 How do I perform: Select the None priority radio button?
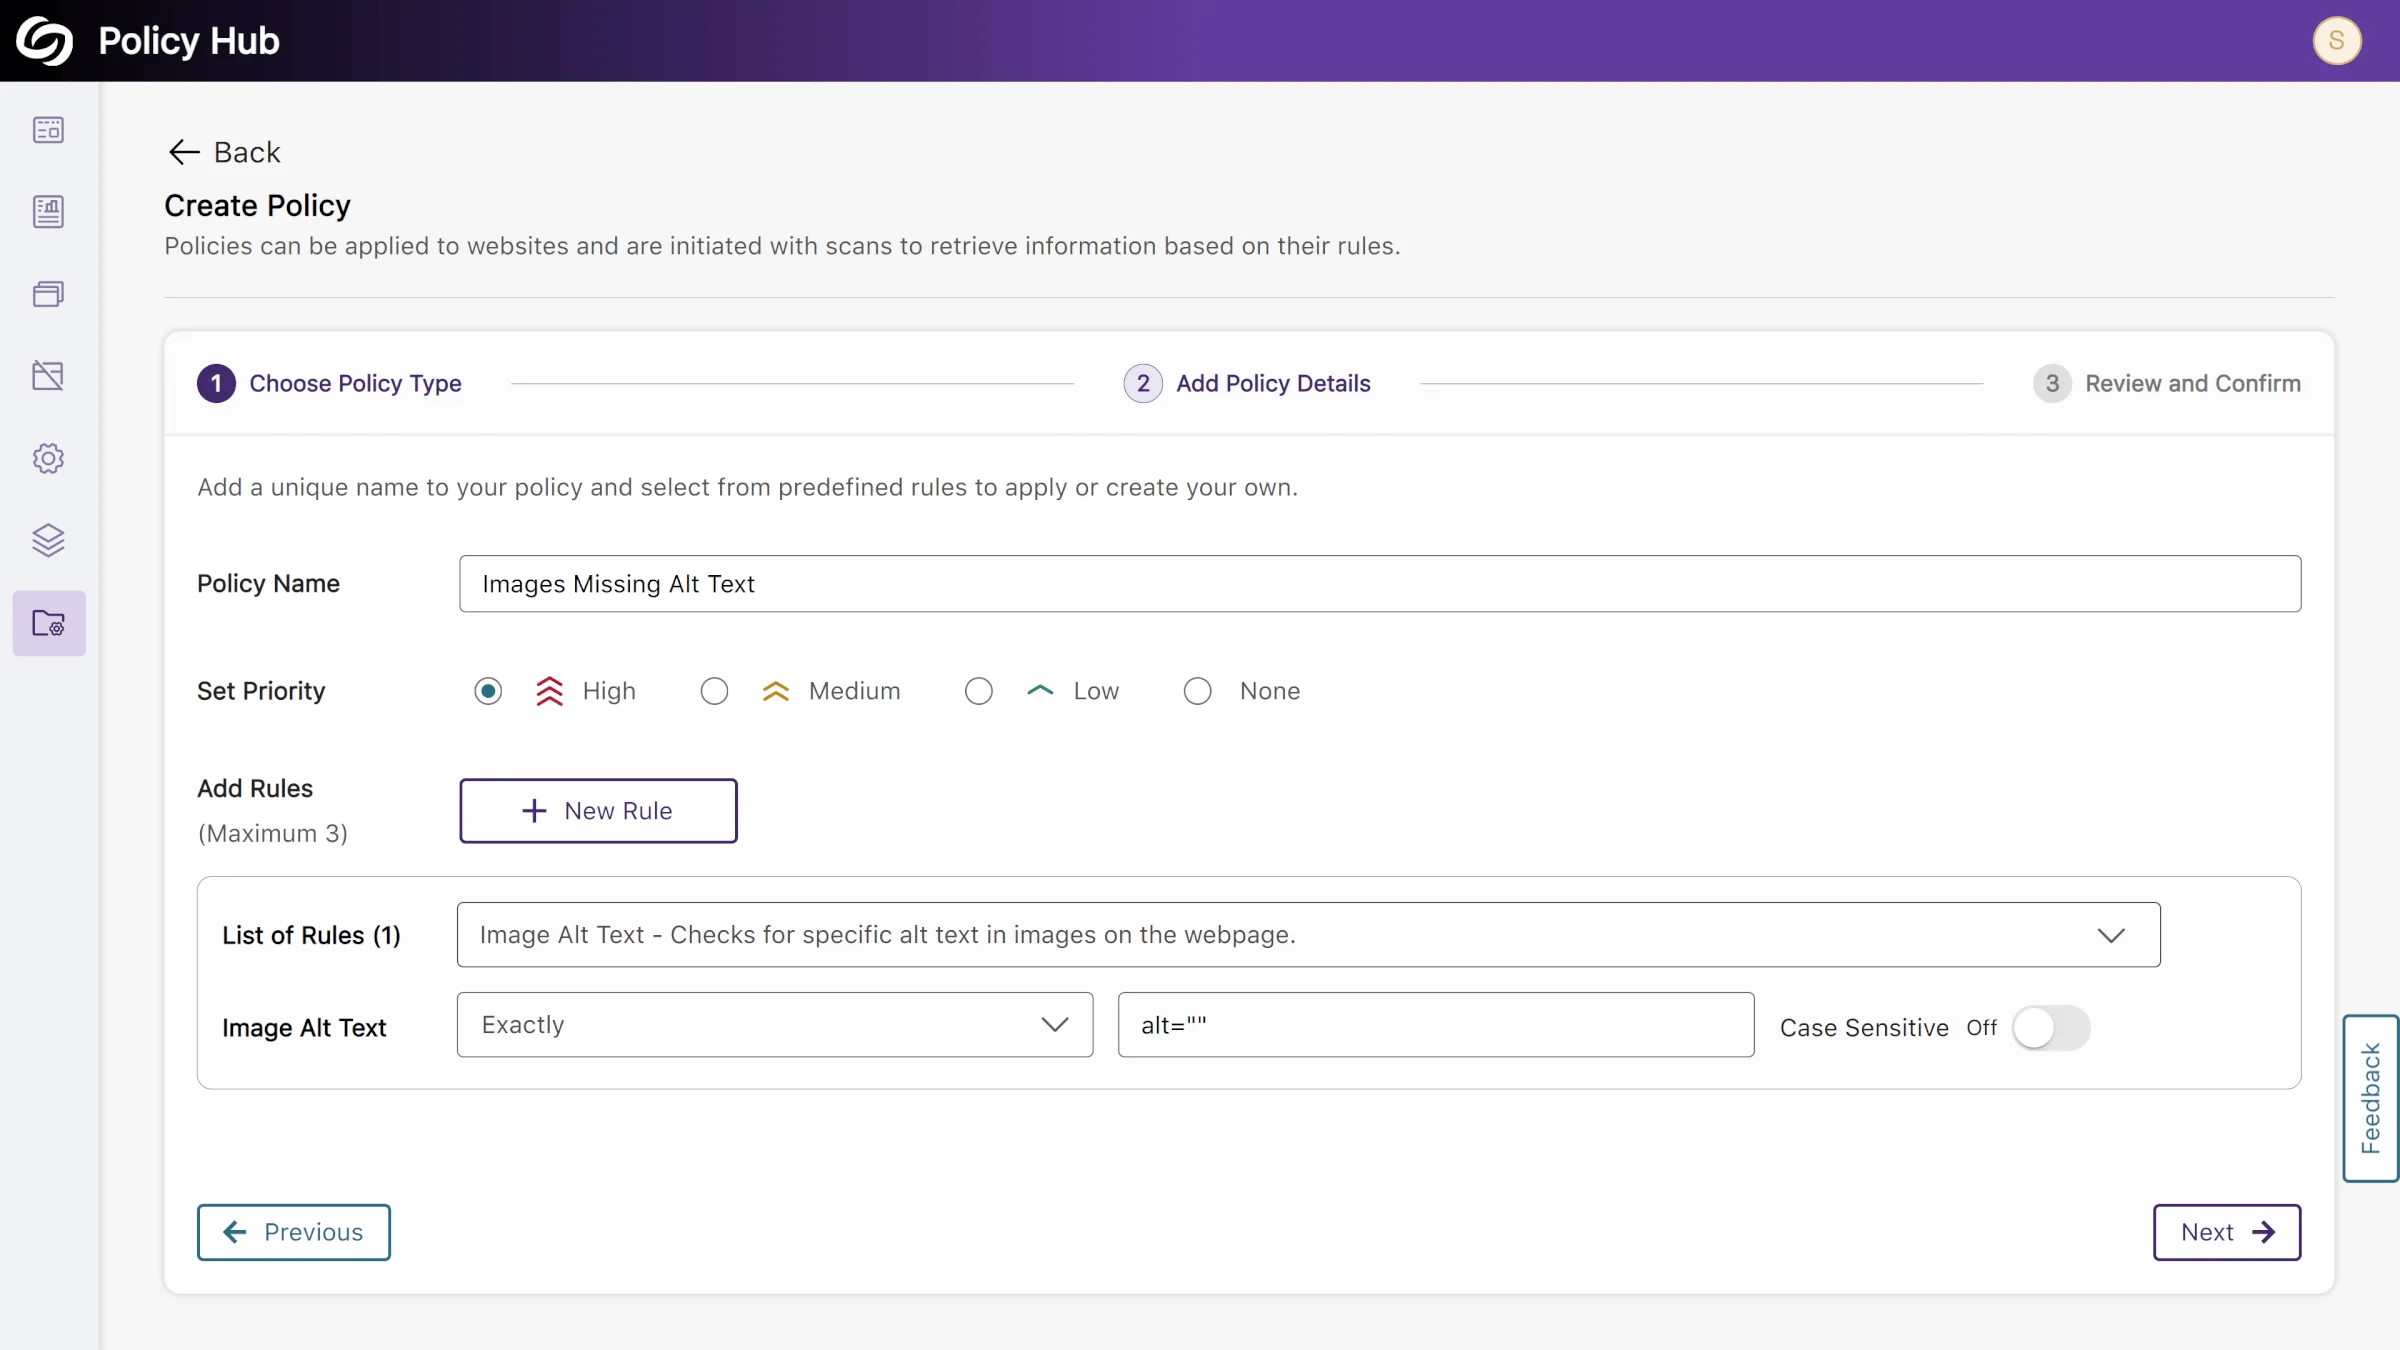click(1198, 691)
